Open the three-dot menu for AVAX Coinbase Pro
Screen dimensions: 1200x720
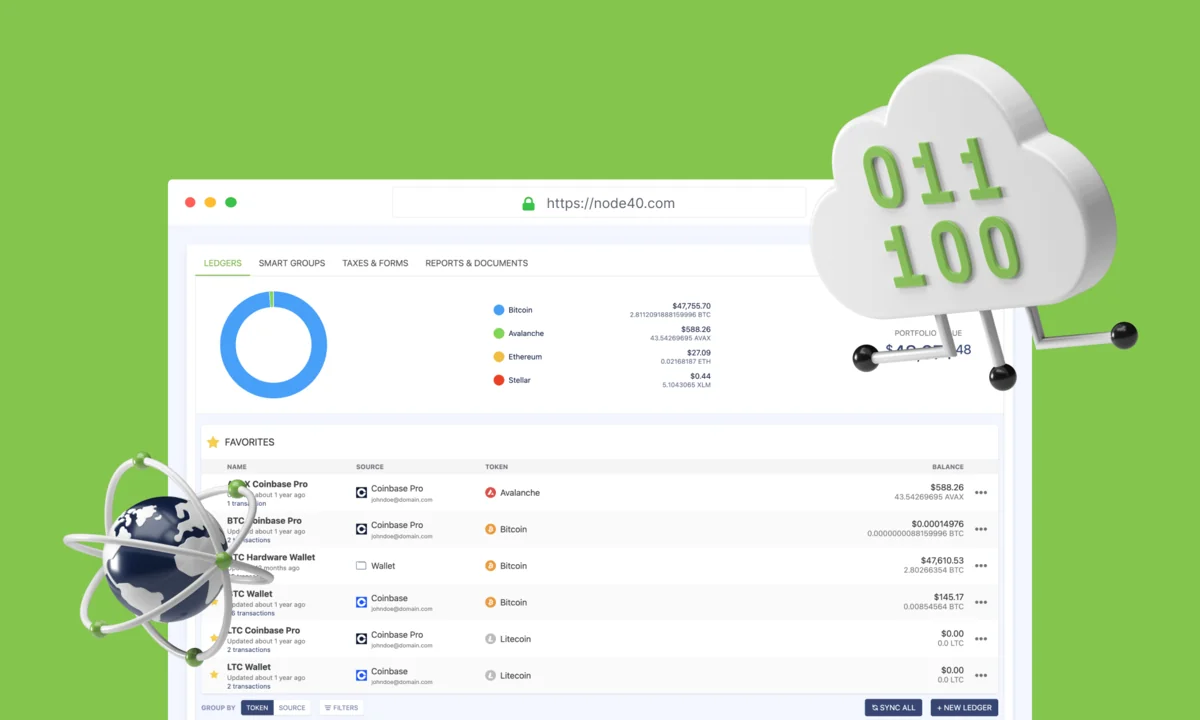pyautogui.click(x=981, y=493)
